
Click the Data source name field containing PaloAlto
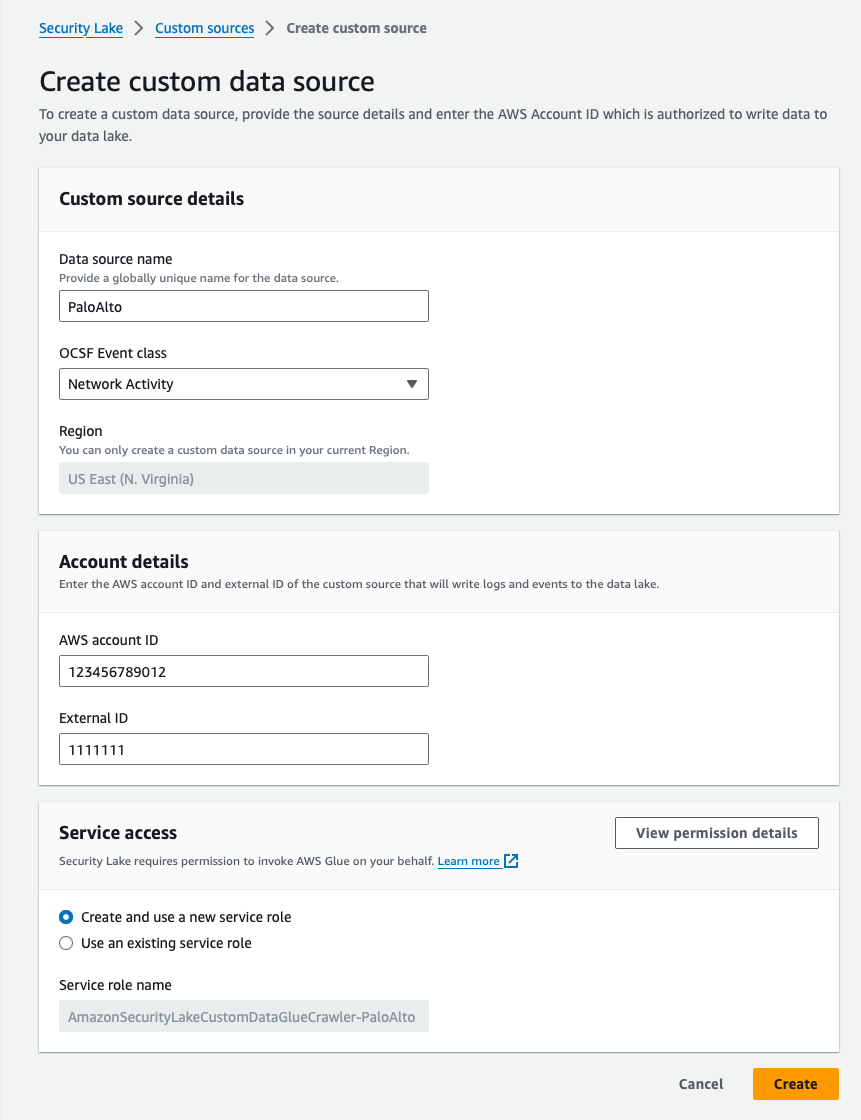(x=244, y=306)
